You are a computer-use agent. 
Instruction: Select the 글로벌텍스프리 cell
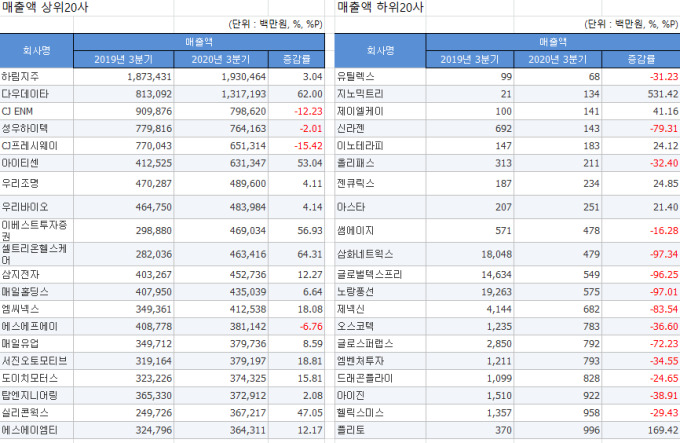click(x=380, y=275)
